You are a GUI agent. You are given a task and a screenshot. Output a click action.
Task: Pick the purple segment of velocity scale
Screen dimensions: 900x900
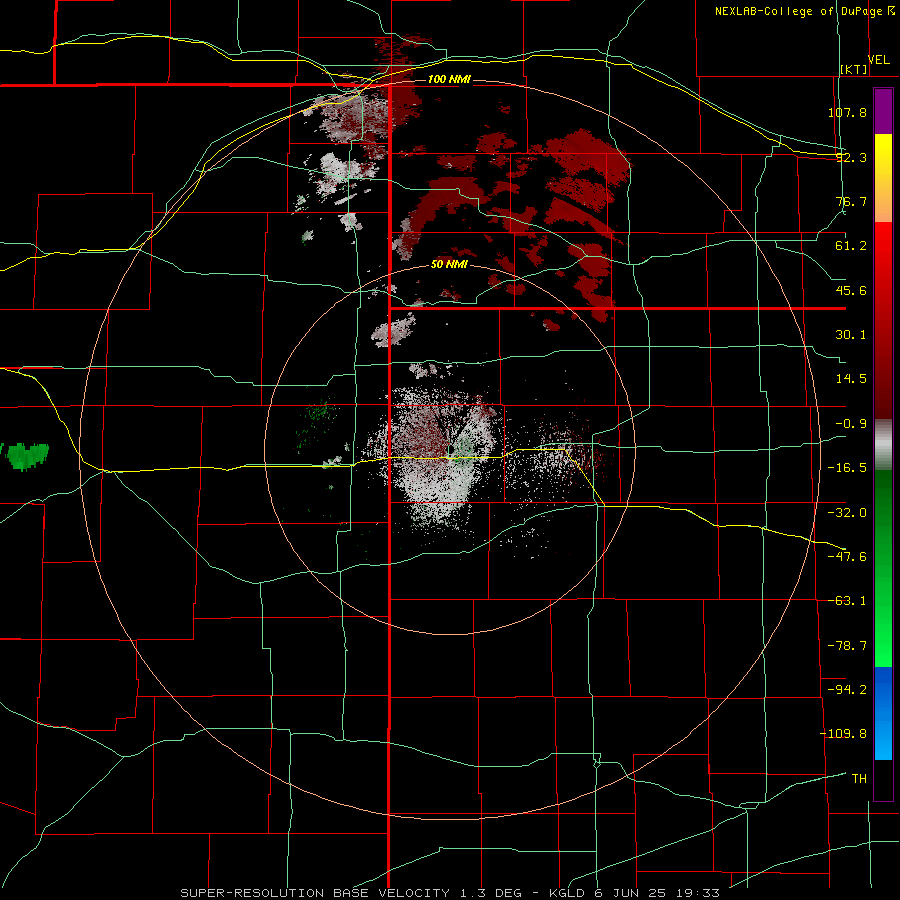883,111
